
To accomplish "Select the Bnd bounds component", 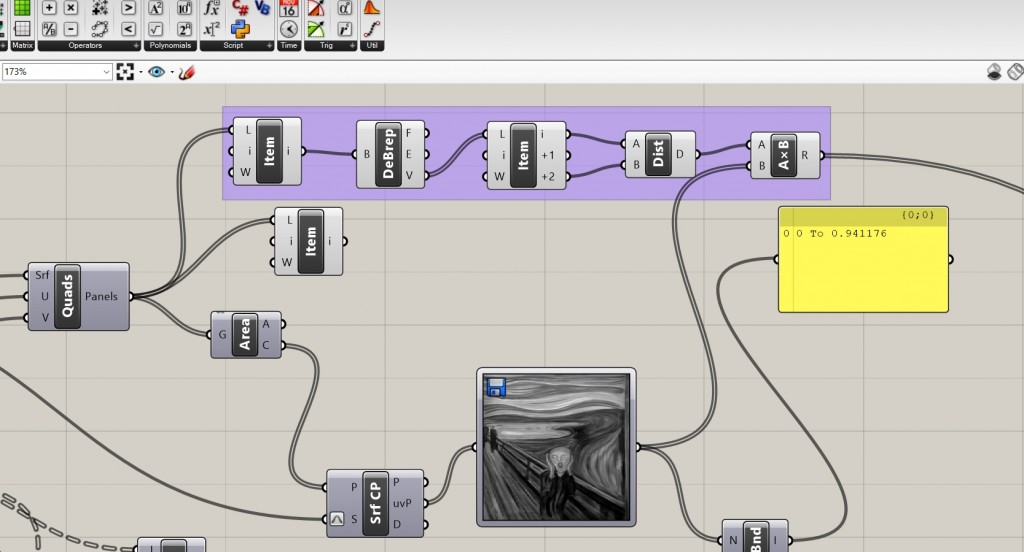I will pos(755,537).
